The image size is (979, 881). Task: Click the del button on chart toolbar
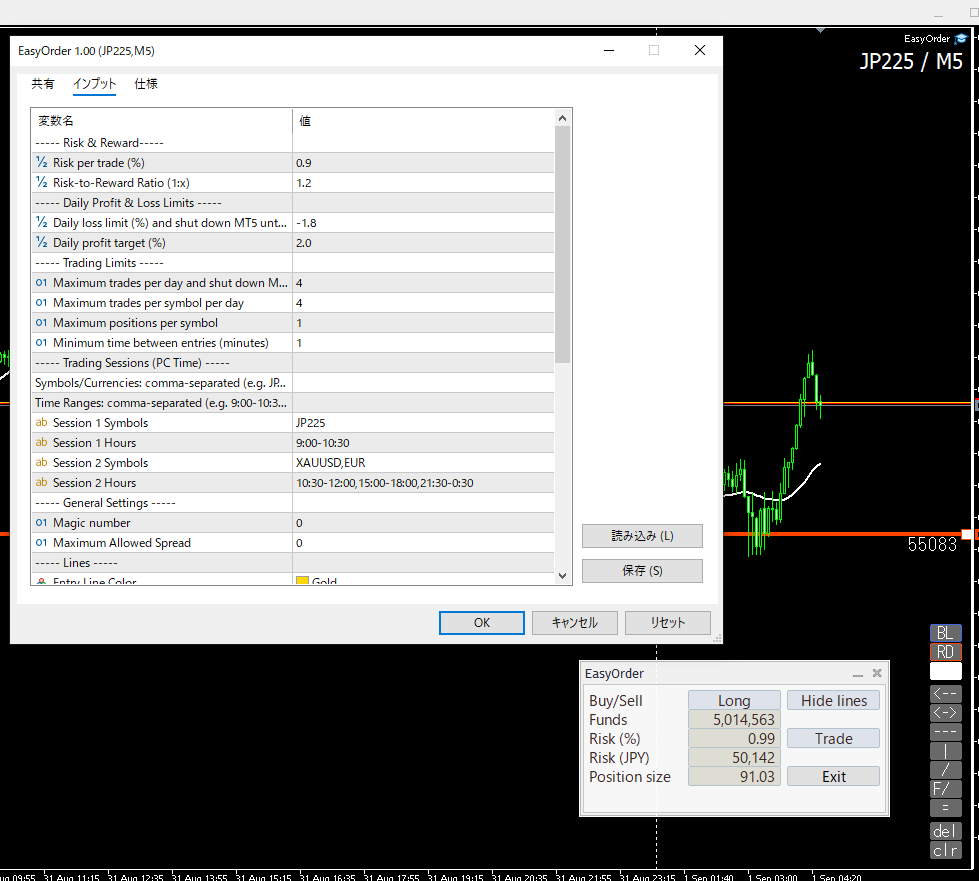945,831
